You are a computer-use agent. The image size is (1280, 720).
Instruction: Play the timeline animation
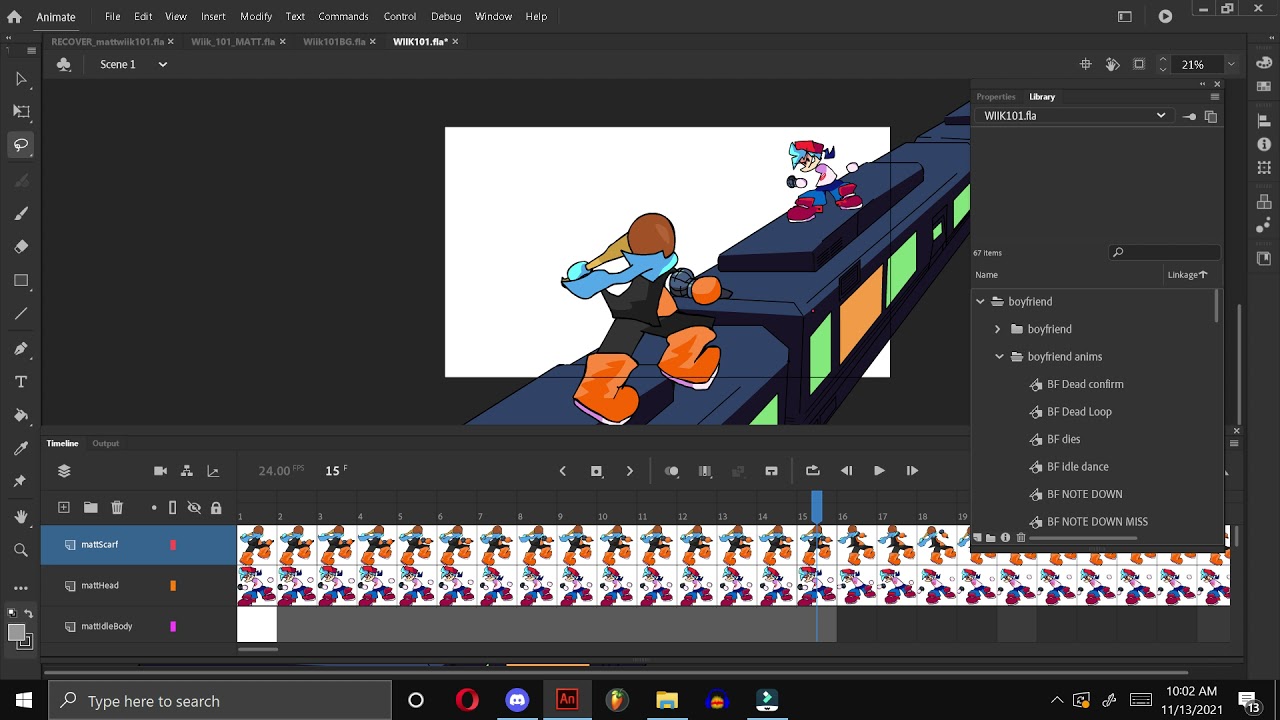pyautogui.click(x=879, y=471)
